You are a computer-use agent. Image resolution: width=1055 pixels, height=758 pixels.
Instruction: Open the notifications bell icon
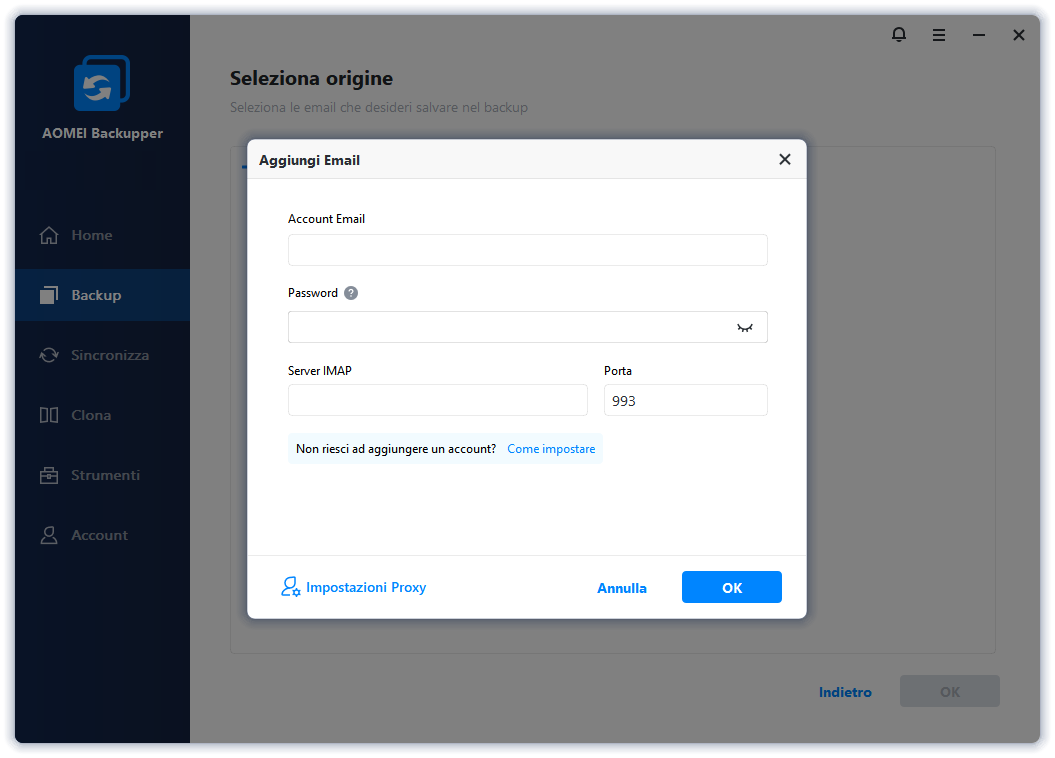pyautogui.click(x=898, y=35)
